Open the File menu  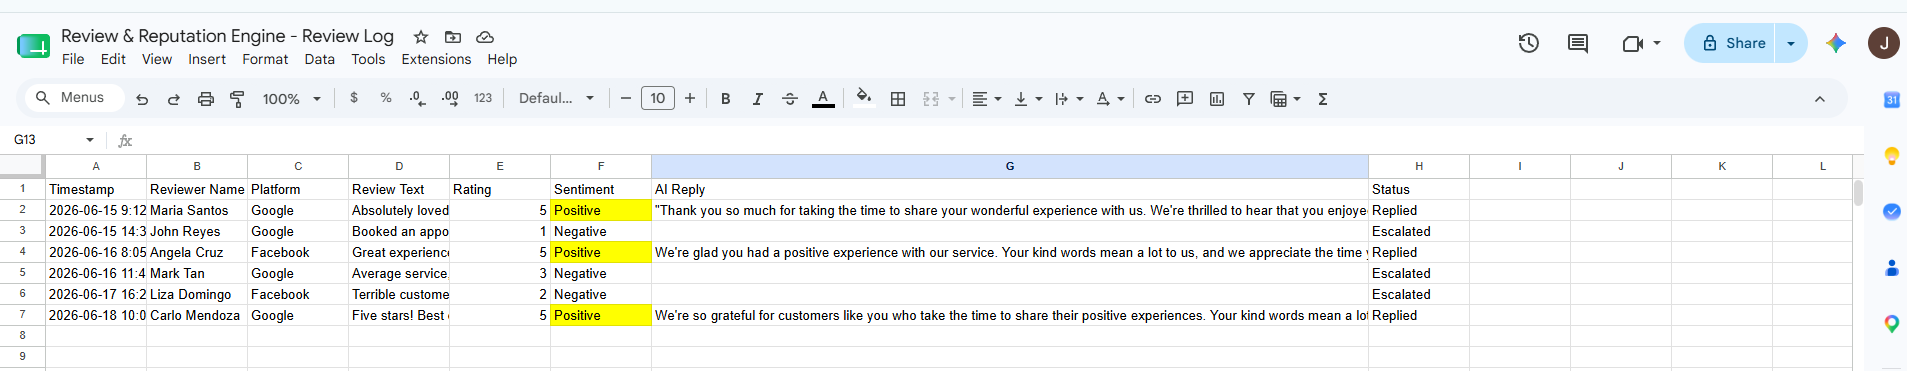click(73, 59)
